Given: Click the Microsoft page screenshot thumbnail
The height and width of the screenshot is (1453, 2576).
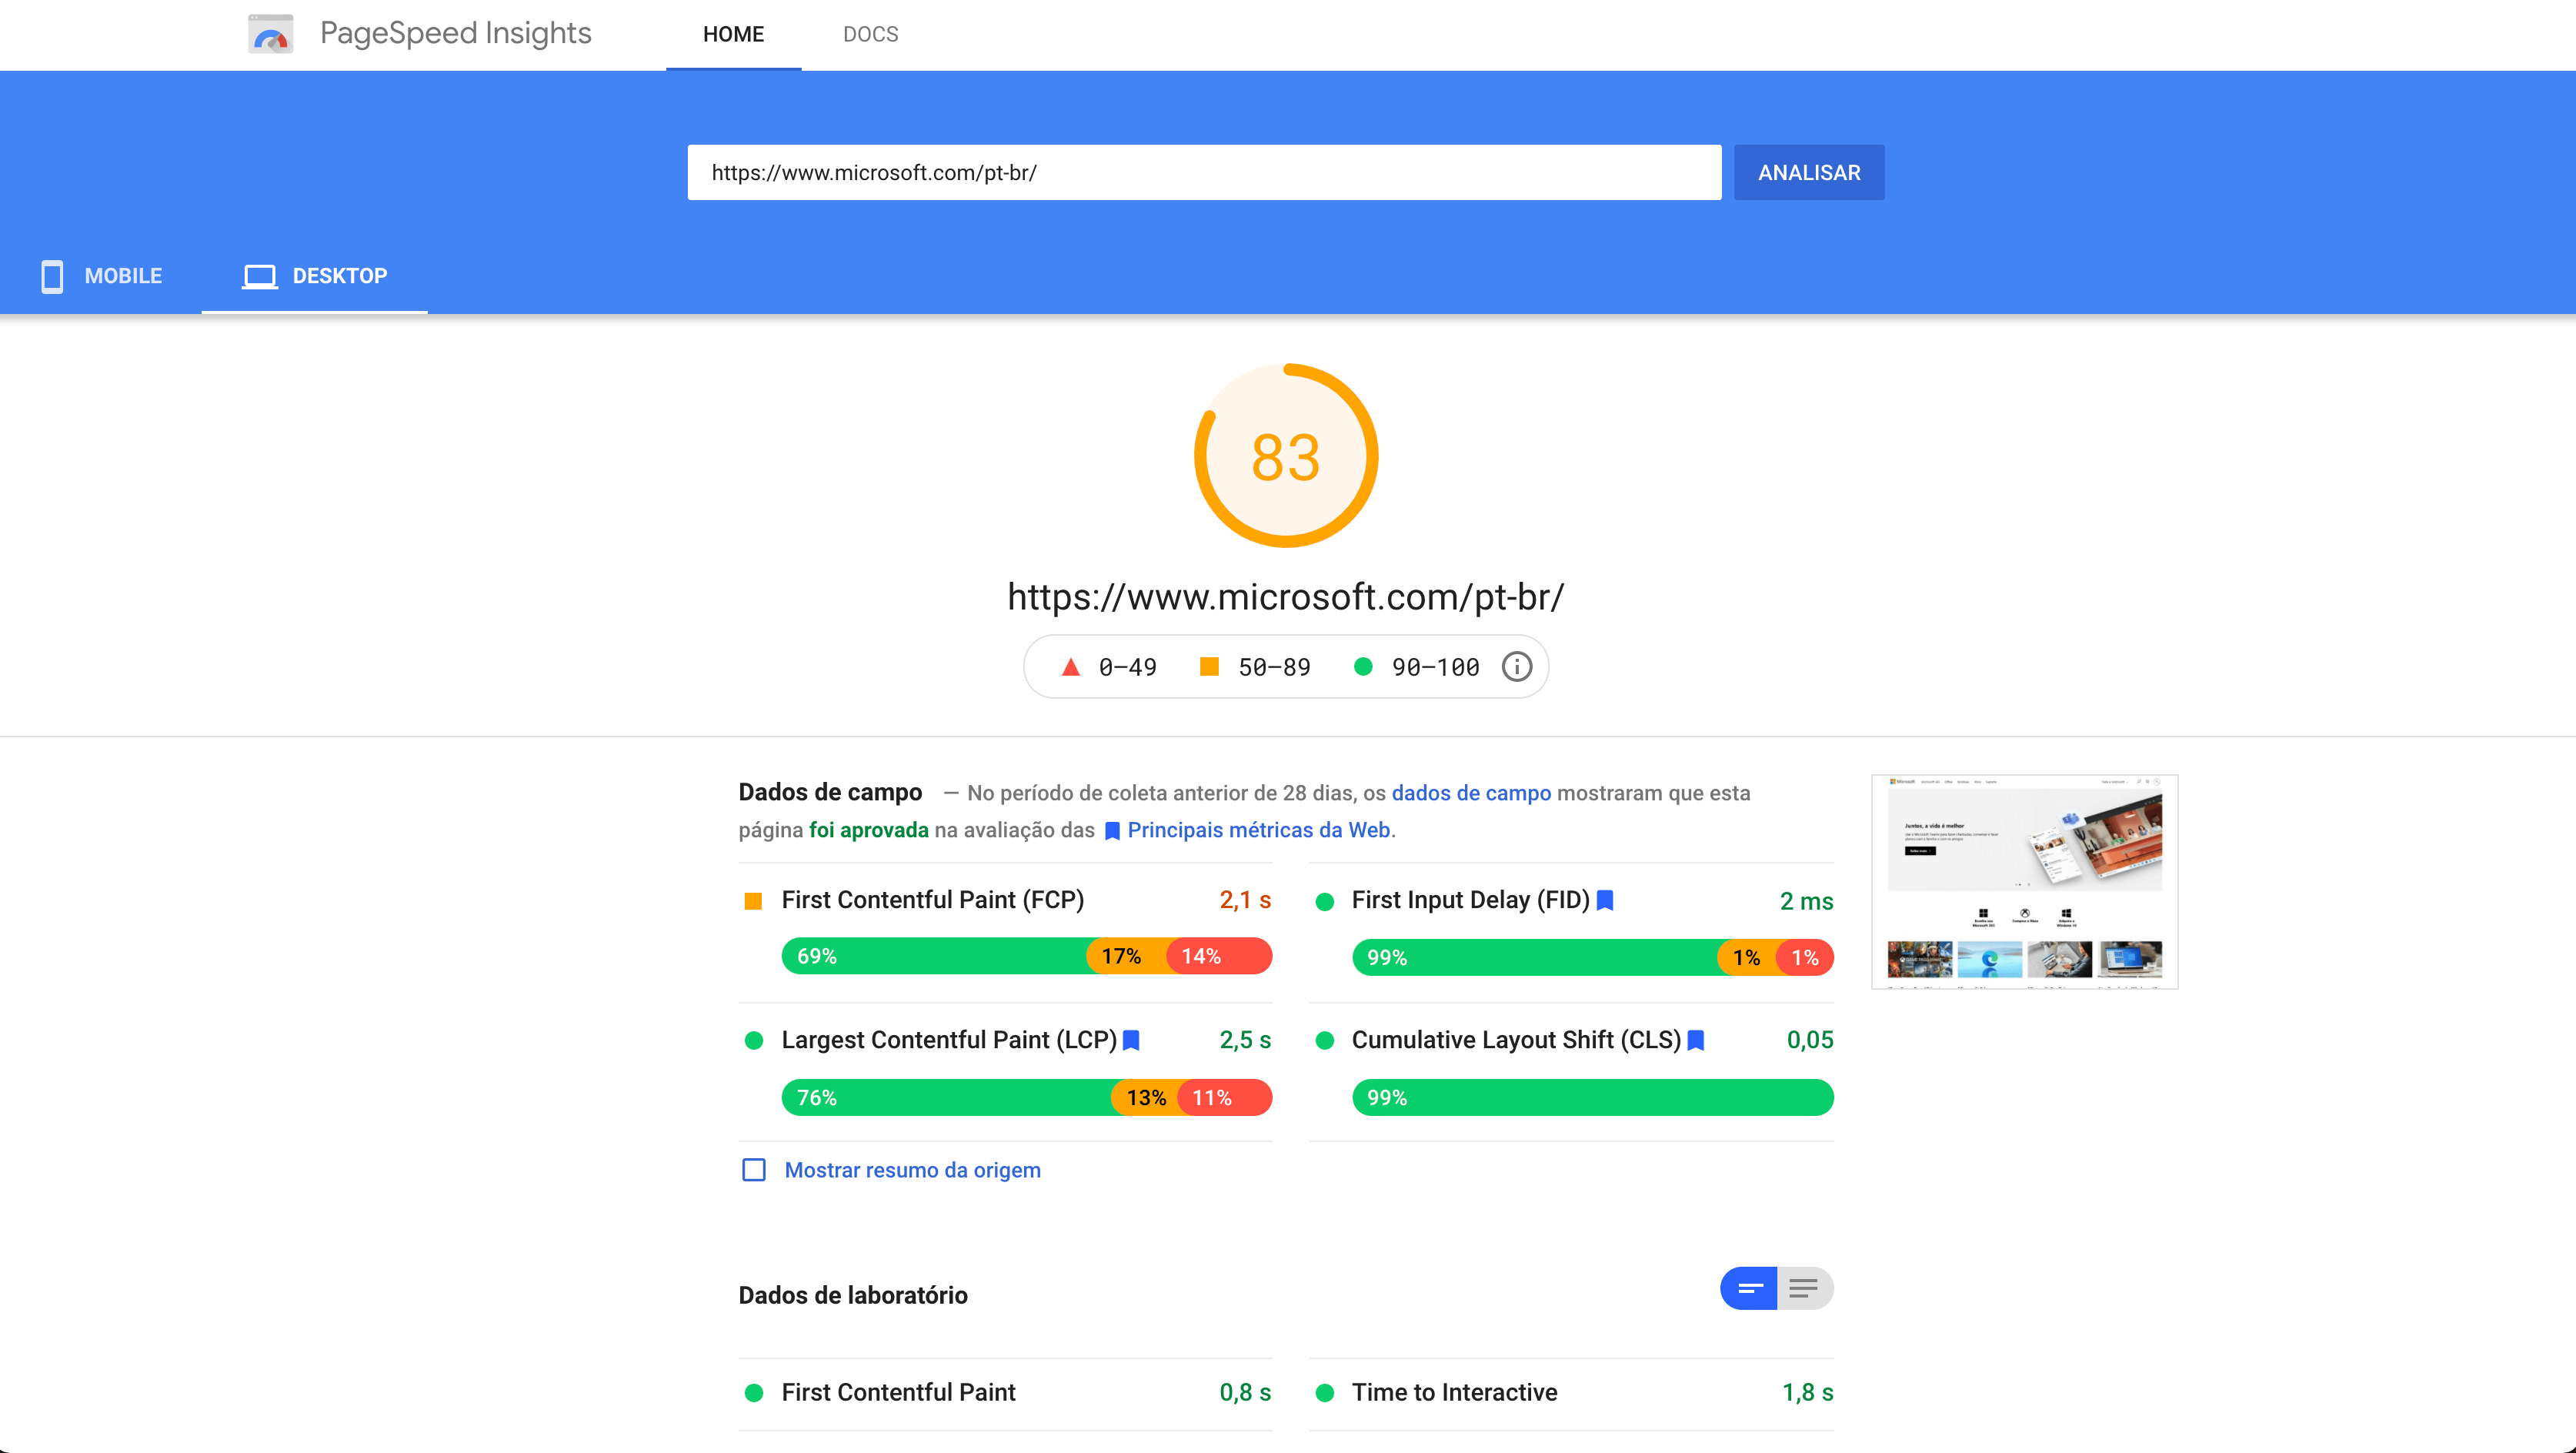Looking at the screenshot, I should tap(2024, 882).
